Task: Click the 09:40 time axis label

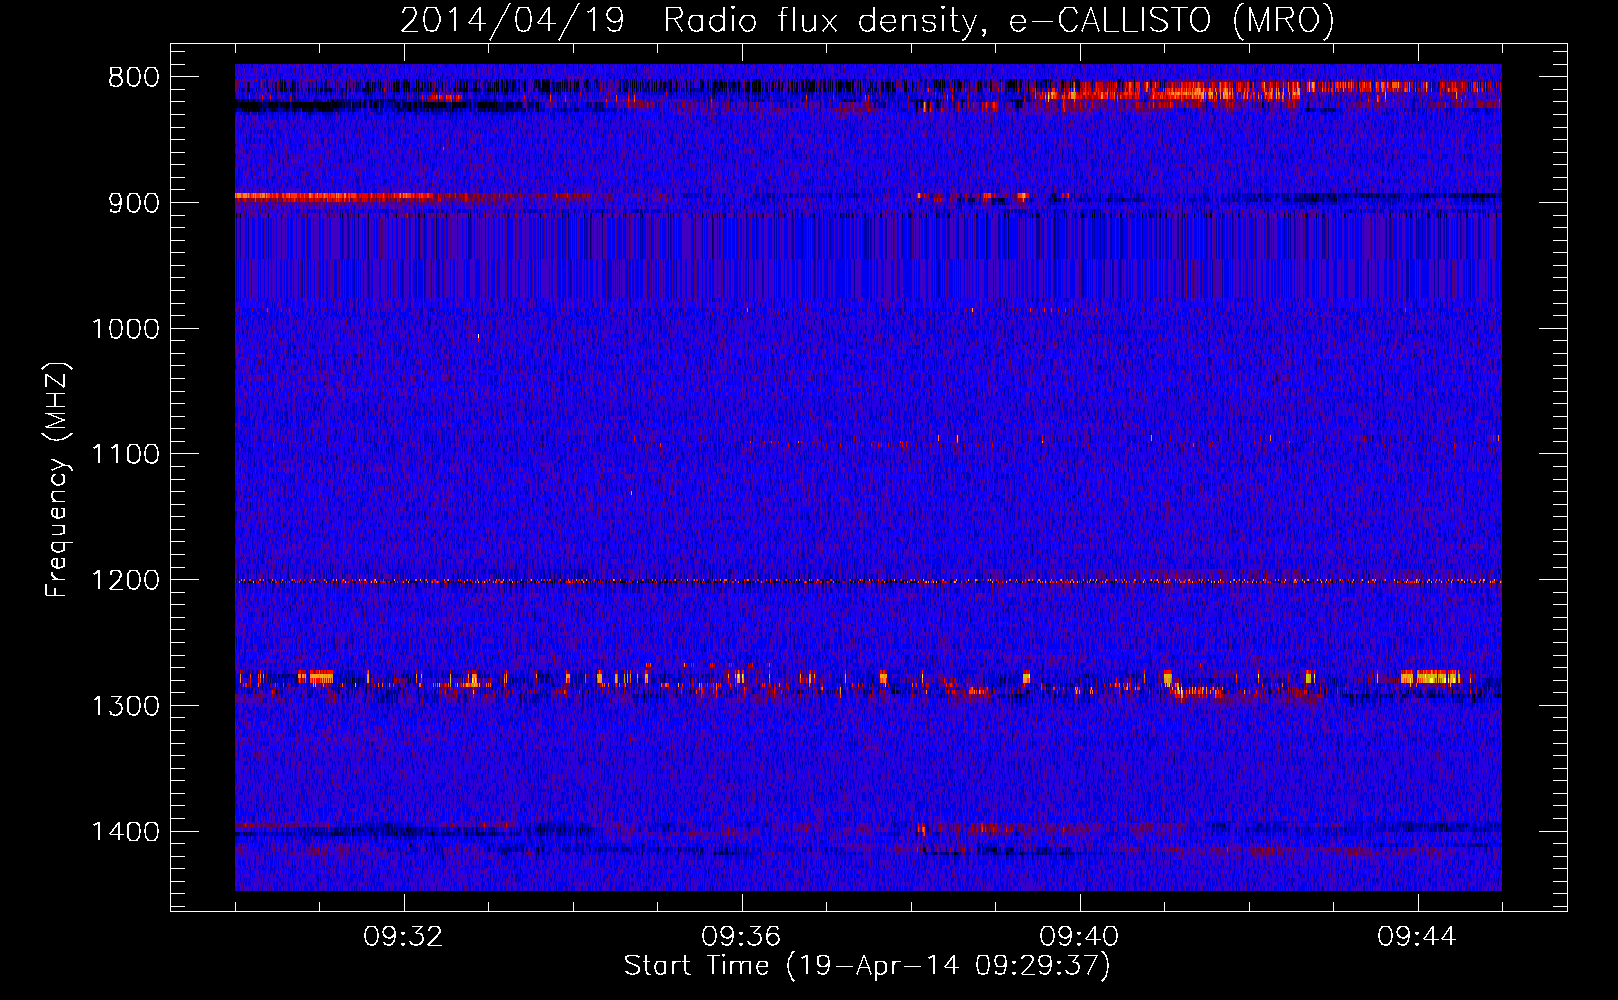Action: [1080, 937]
